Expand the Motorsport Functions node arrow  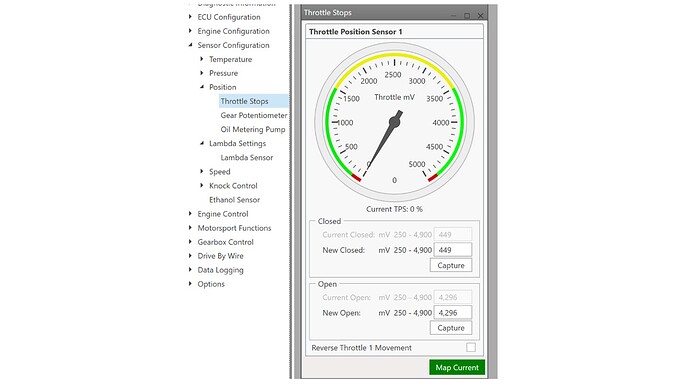[190, 228]
